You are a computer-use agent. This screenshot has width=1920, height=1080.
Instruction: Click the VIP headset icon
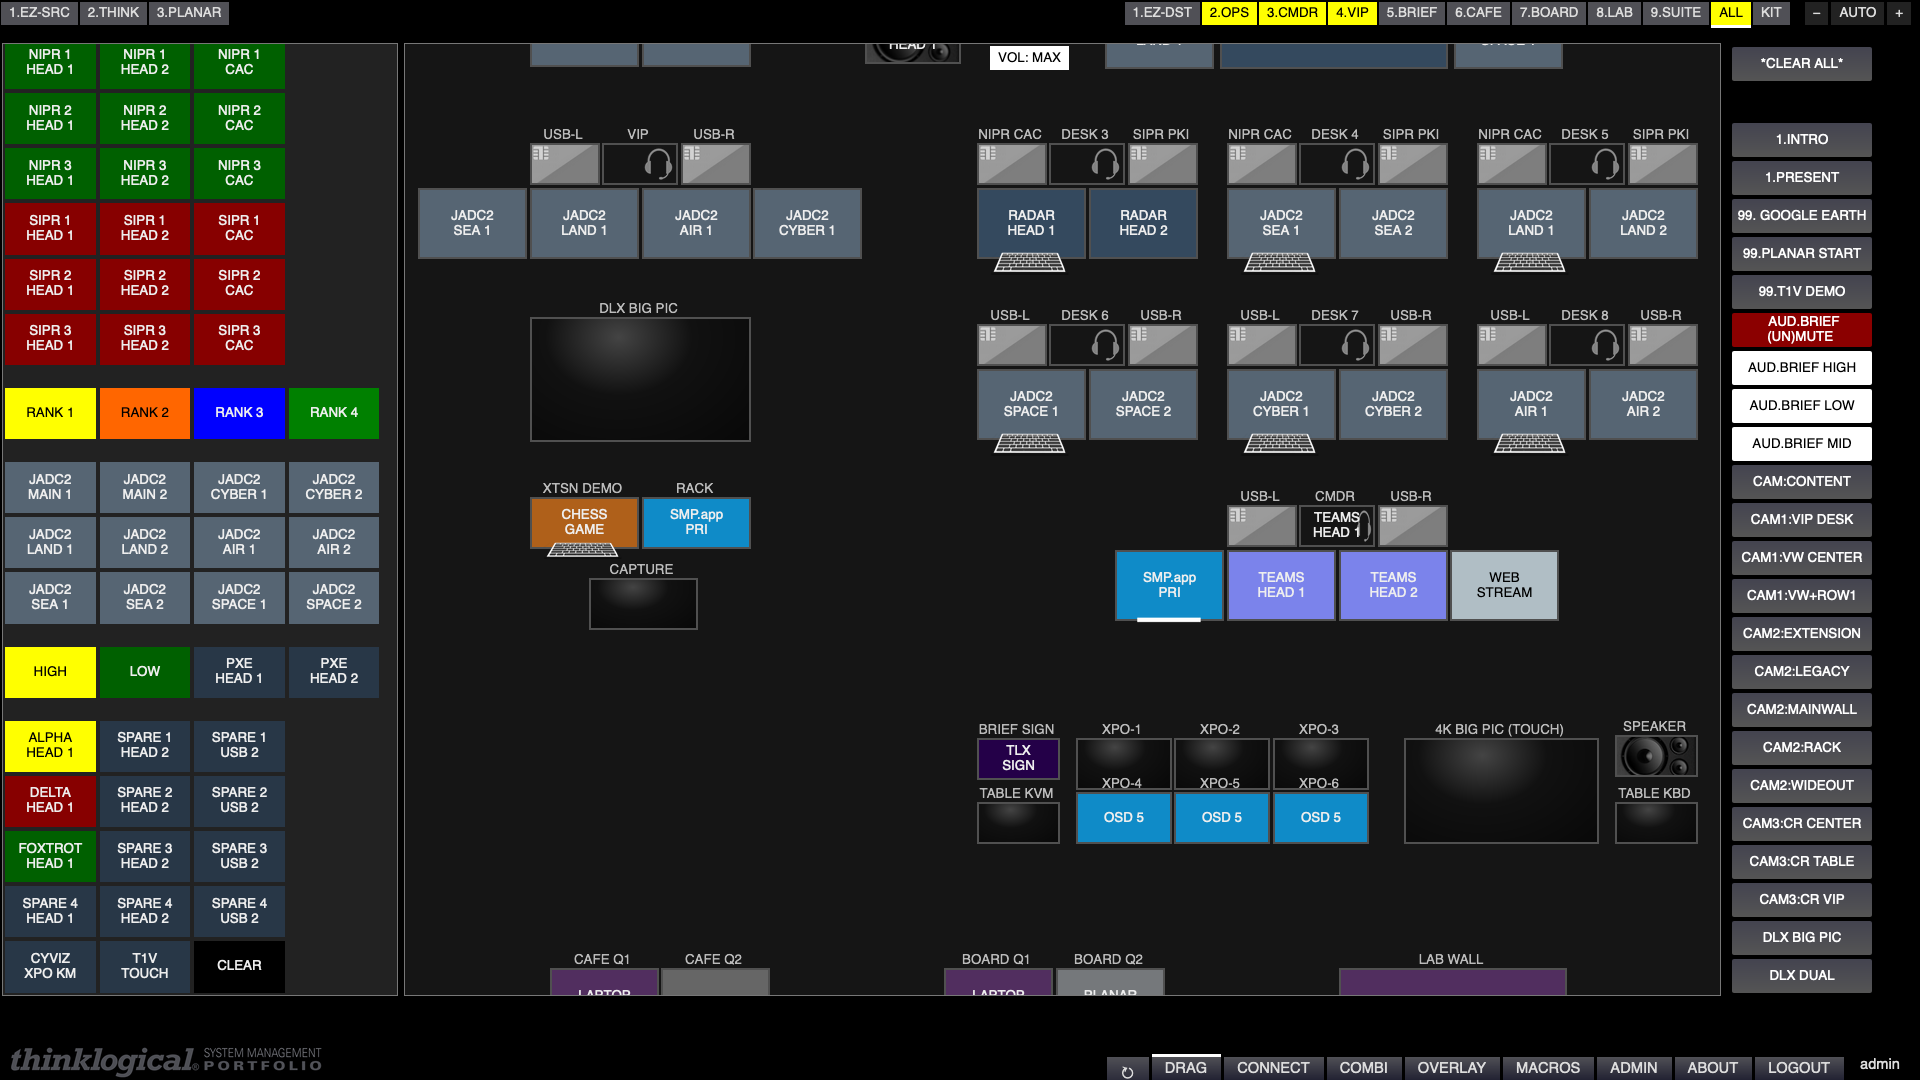(x=639, y=164)
